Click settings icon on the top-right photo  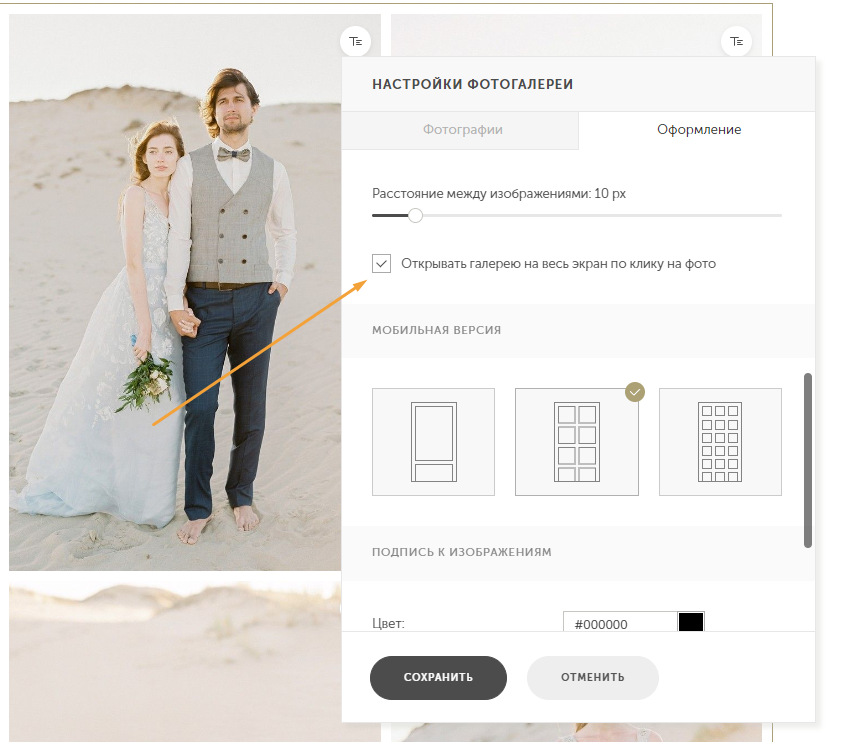tap(736, 41)
